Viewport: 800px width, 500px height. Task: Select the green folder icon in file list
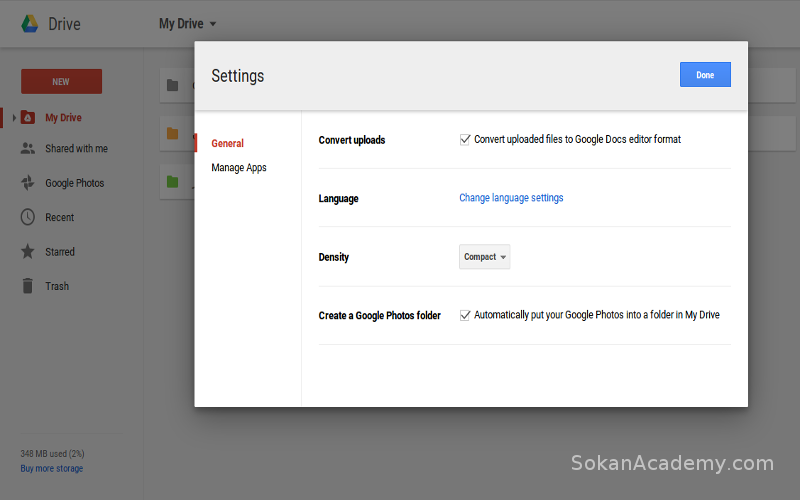tap(172, 182)
